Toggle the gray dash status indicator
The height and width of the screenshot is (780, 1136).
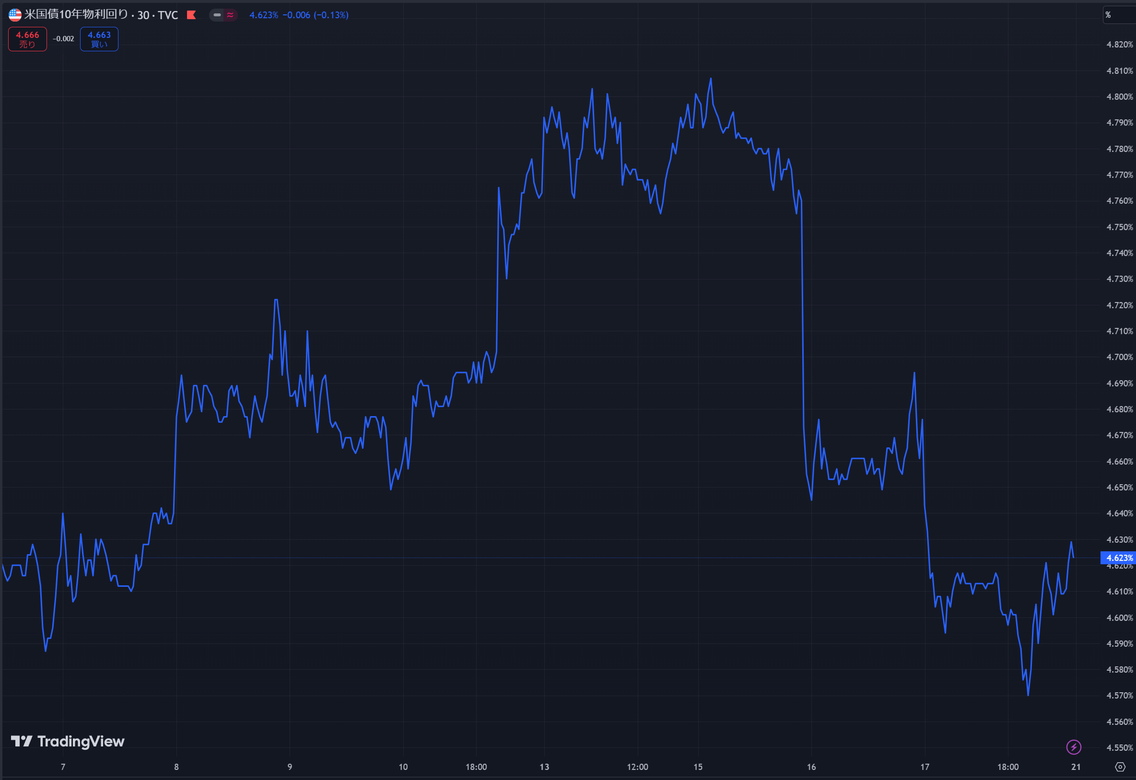(217, 15)
